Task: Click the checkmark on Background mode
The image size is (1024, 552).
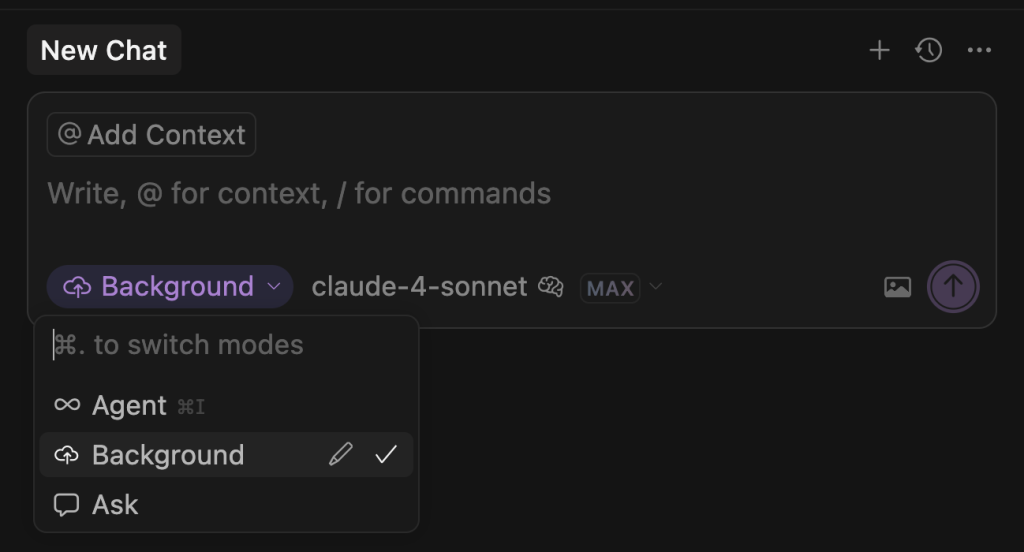Action: (386, 455)
